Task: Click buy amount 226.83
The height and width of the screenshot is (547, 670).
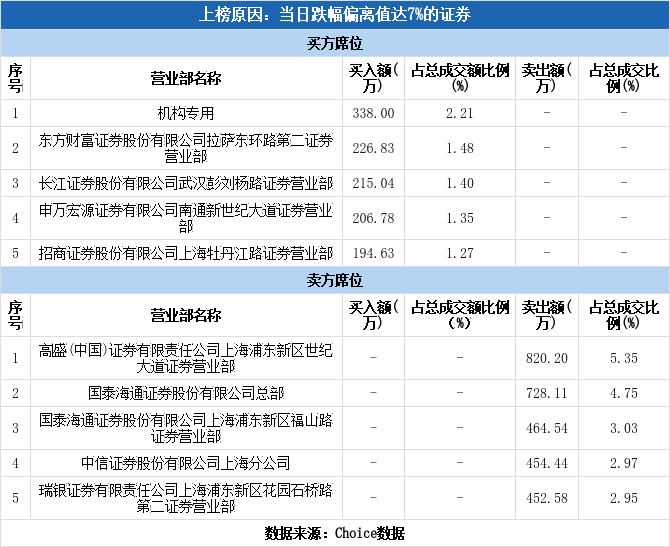Action: click(373, 148)
